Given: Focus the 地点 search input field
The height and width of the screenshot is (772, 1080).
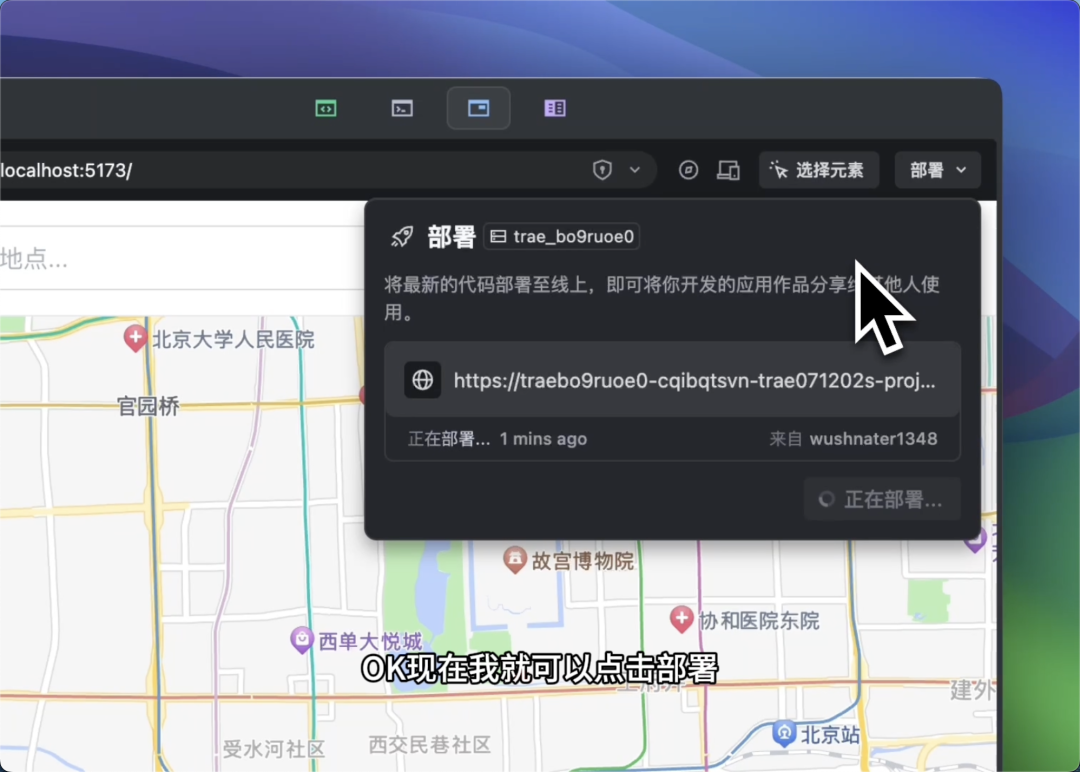Looking at the screenshot, I should click(x=150, y=260).
